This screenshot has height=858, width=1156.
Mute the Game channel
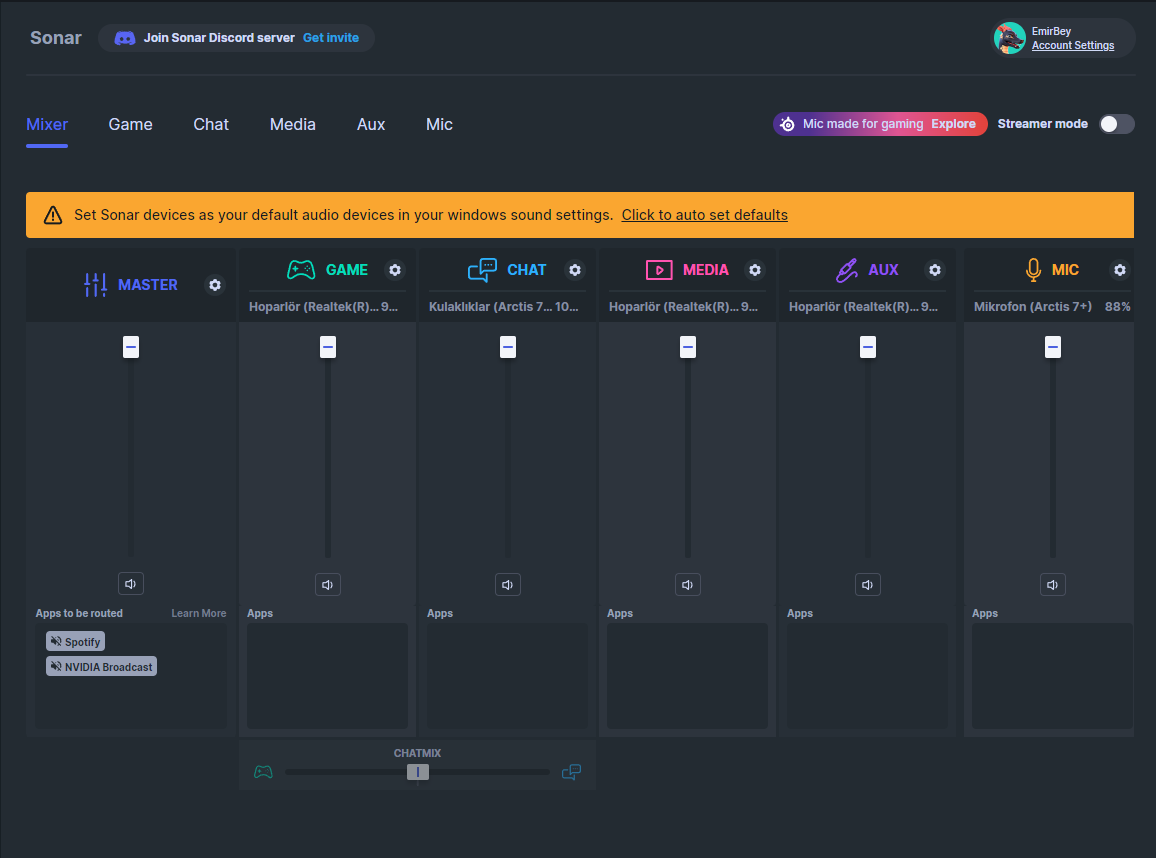click(x=327, y=585)
